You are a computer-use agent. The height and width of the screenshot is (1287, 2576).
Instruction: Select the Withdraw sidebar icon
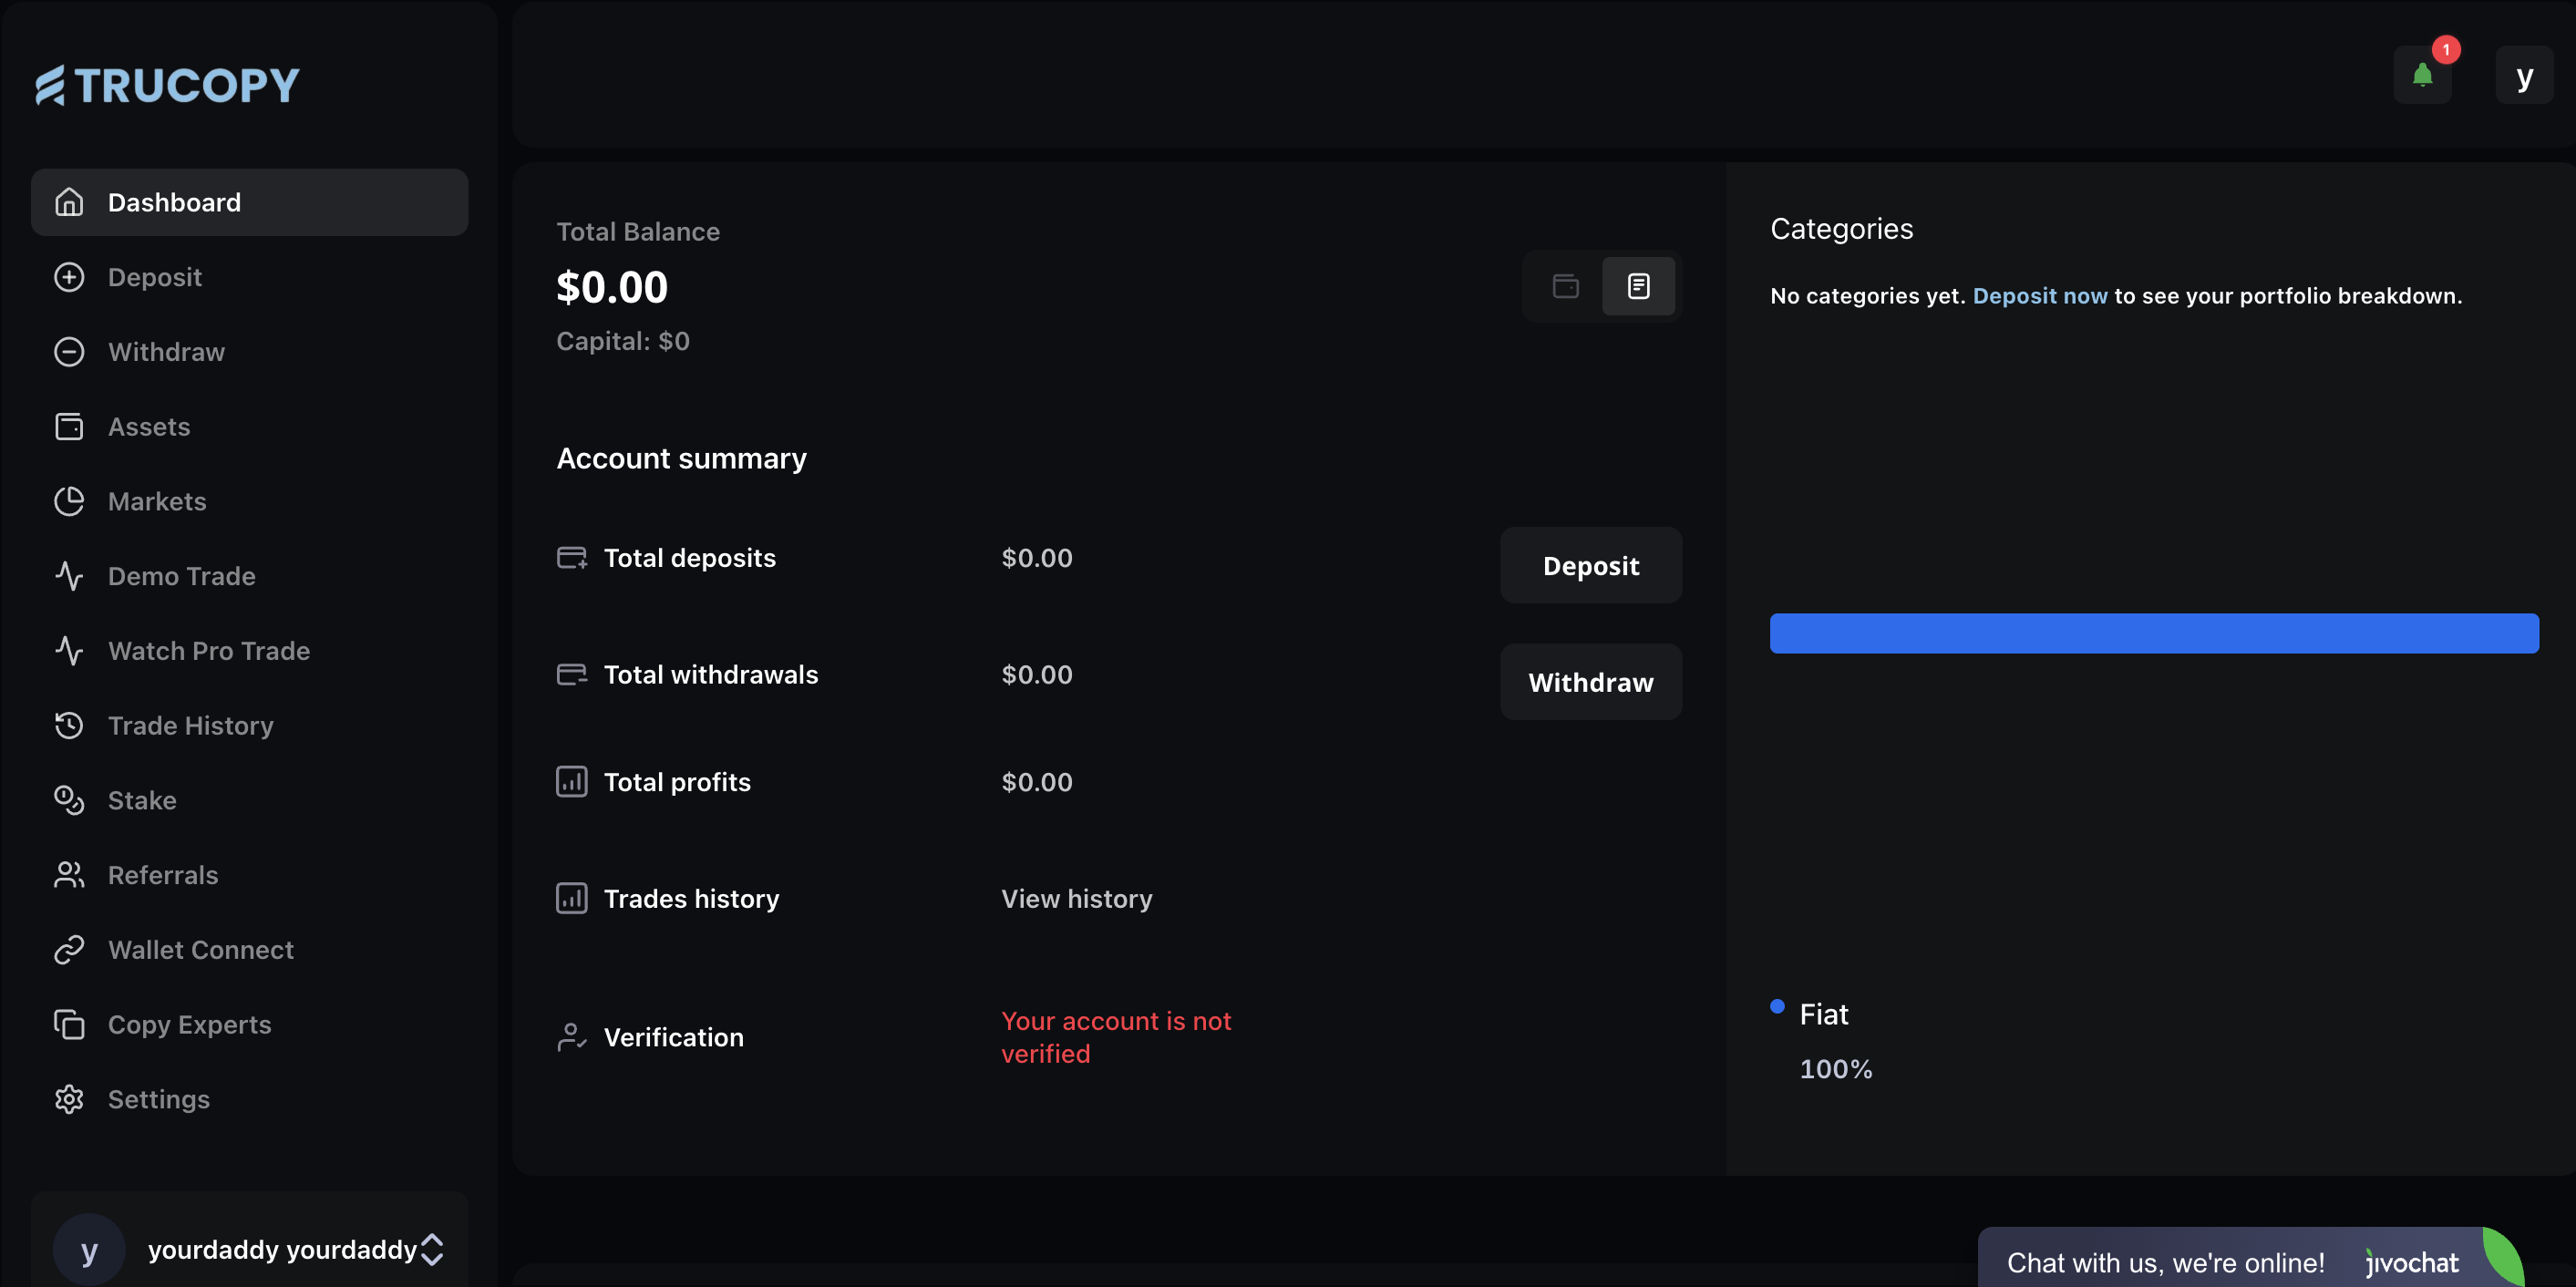pos(68,352)
